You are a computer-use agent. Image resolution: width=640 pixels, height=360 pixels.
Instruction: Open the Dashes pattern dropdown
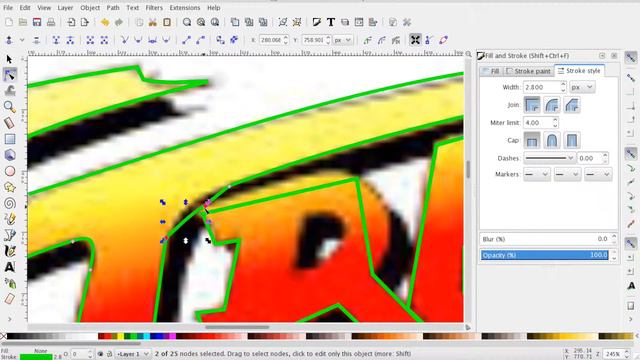click(x=549, y=158)
